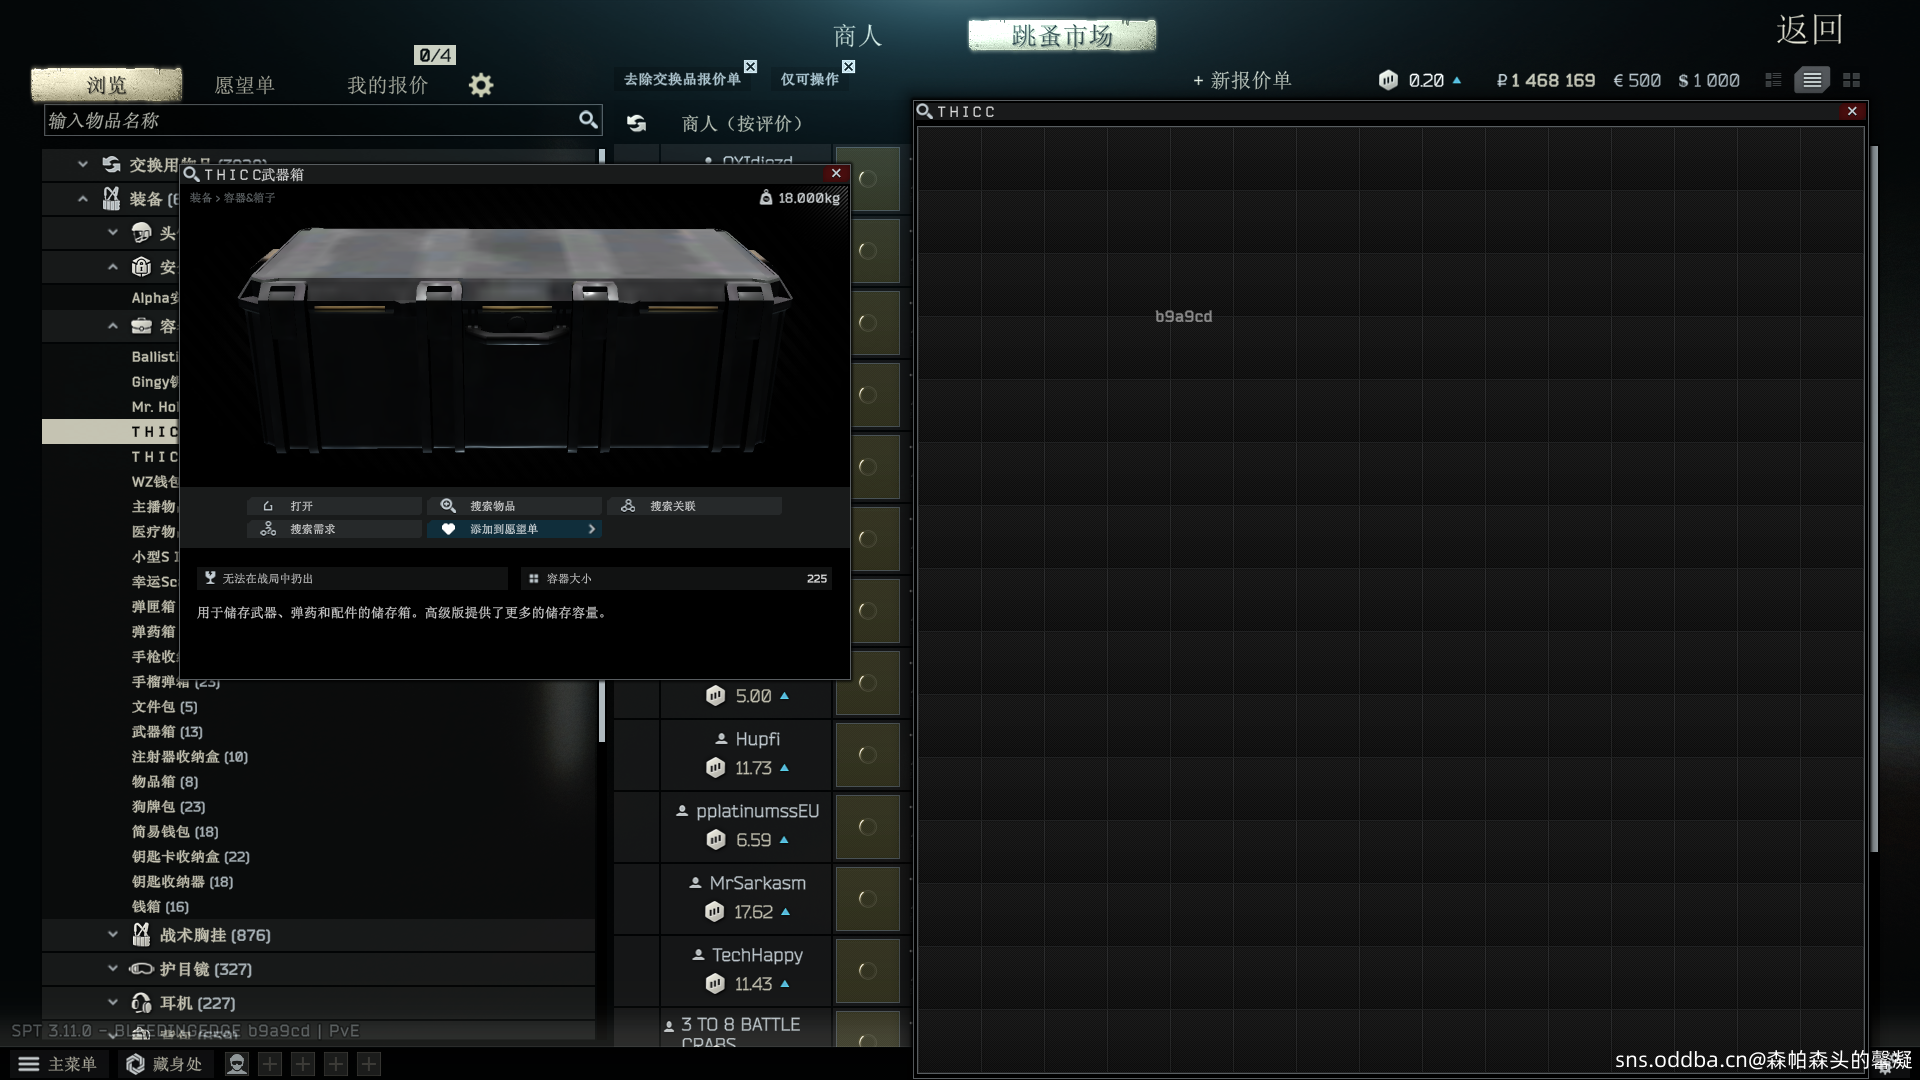Remove the 去除交换品报价单 filter
Viewport: 1920px width, 1080px height.
[x=750, y=67]
